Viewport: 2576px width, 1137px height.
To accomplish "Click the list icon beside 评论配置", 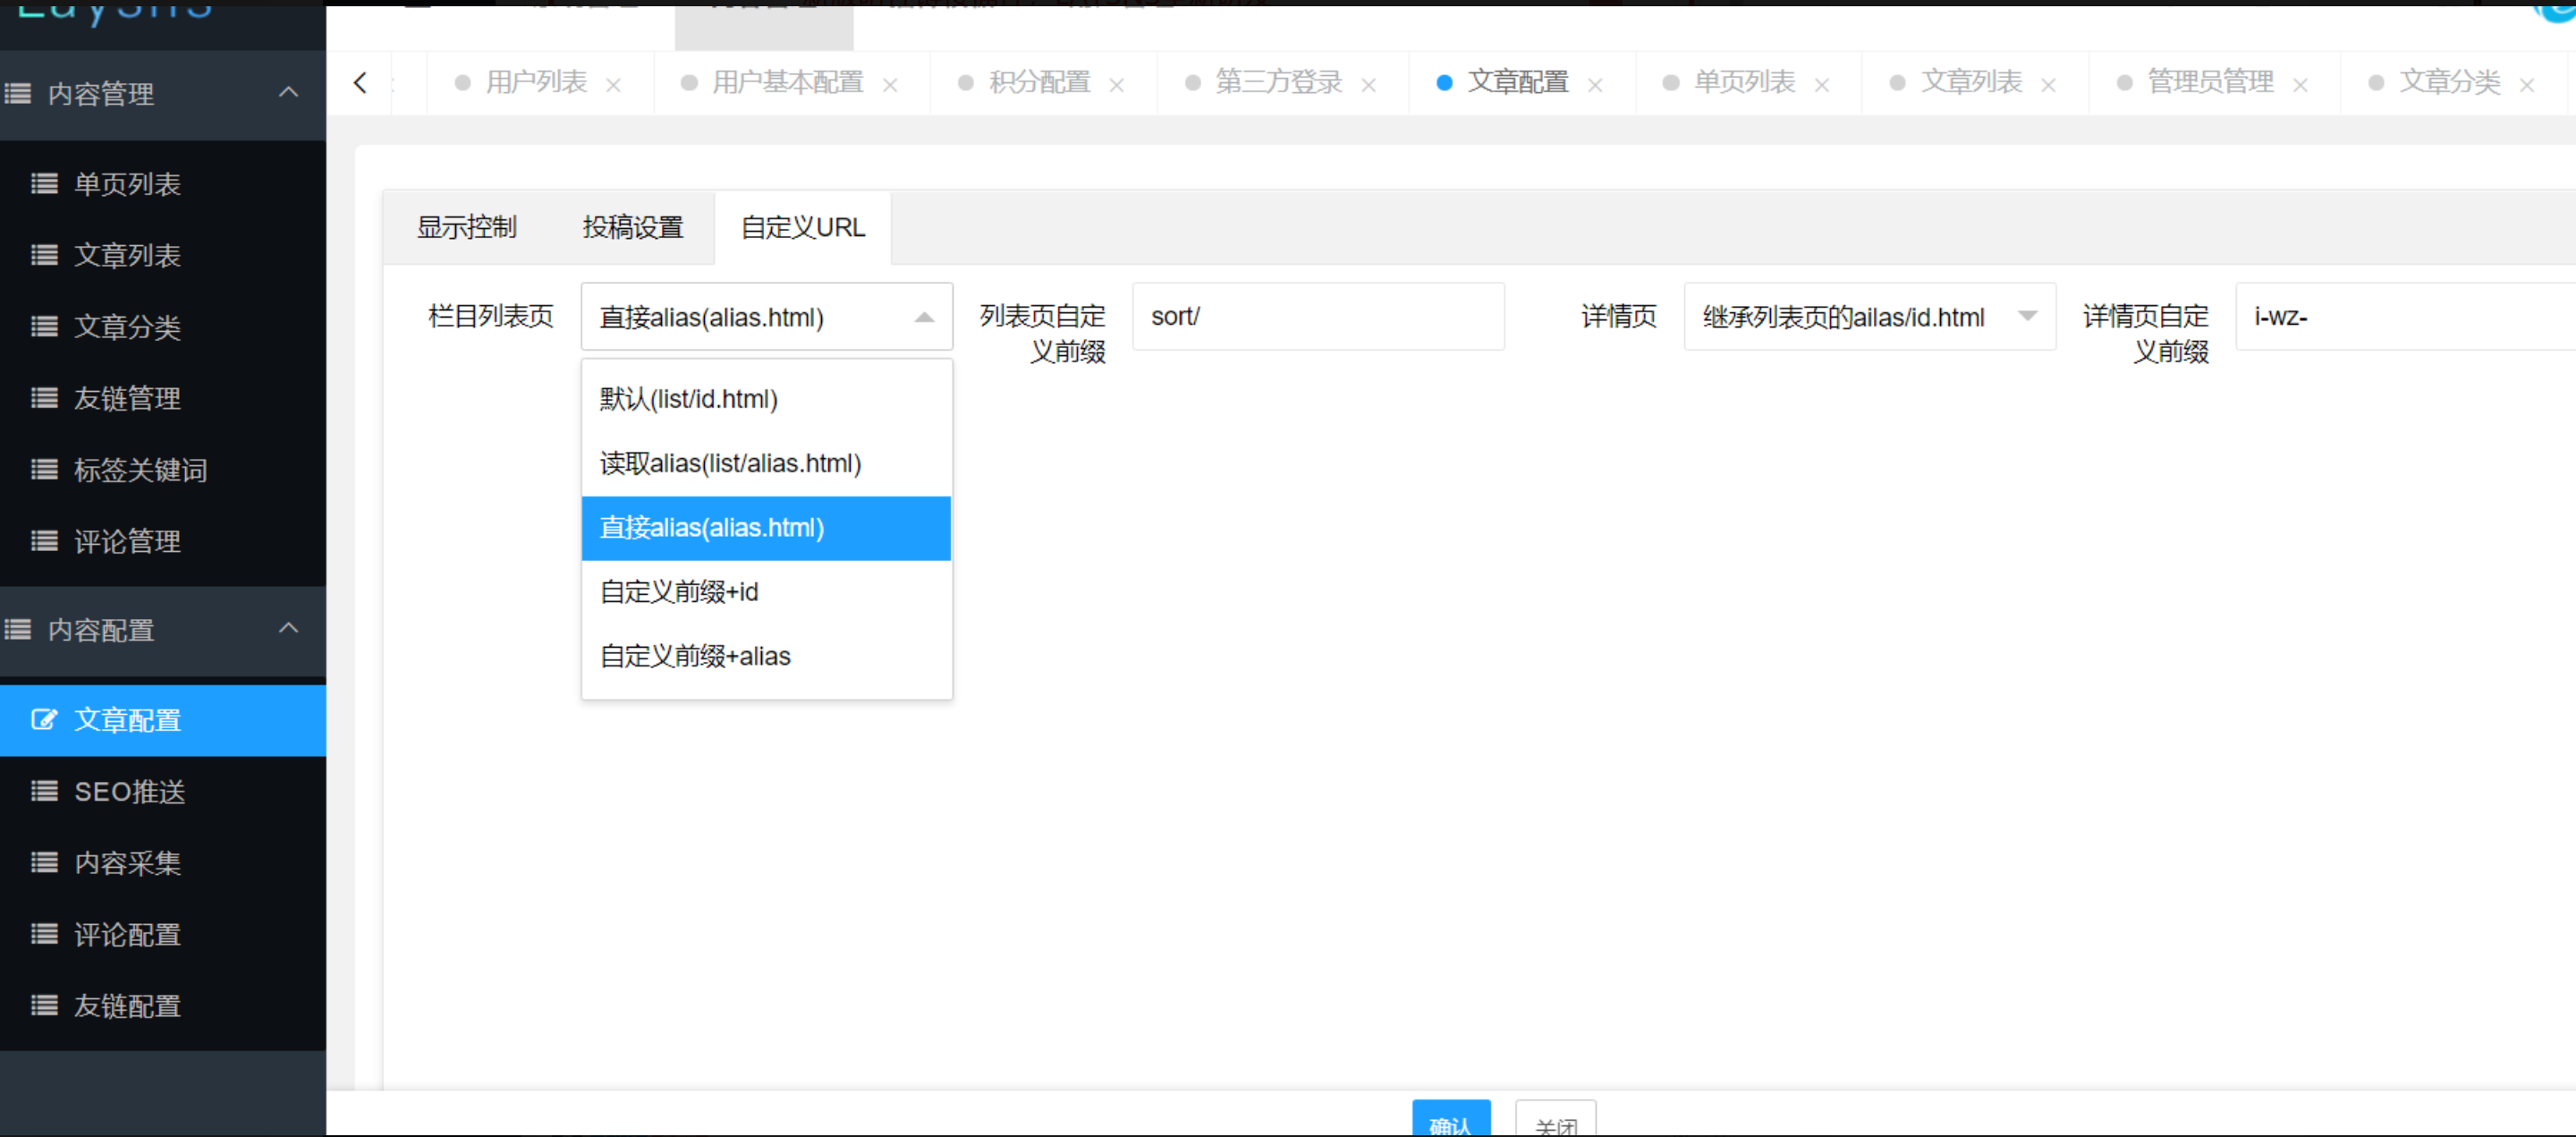I will [x=44, y=934].
